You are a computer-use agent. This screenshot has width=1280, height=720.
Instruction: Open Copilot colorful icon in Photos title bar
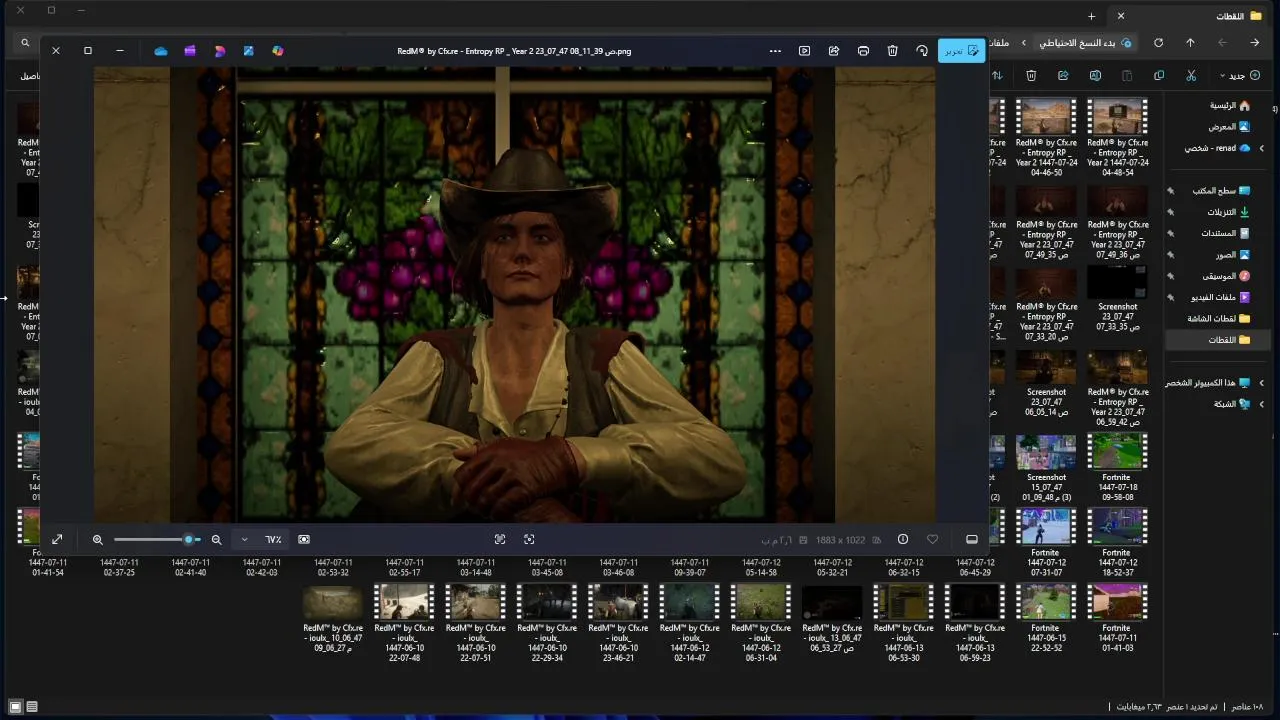click(x=278, y=51)
